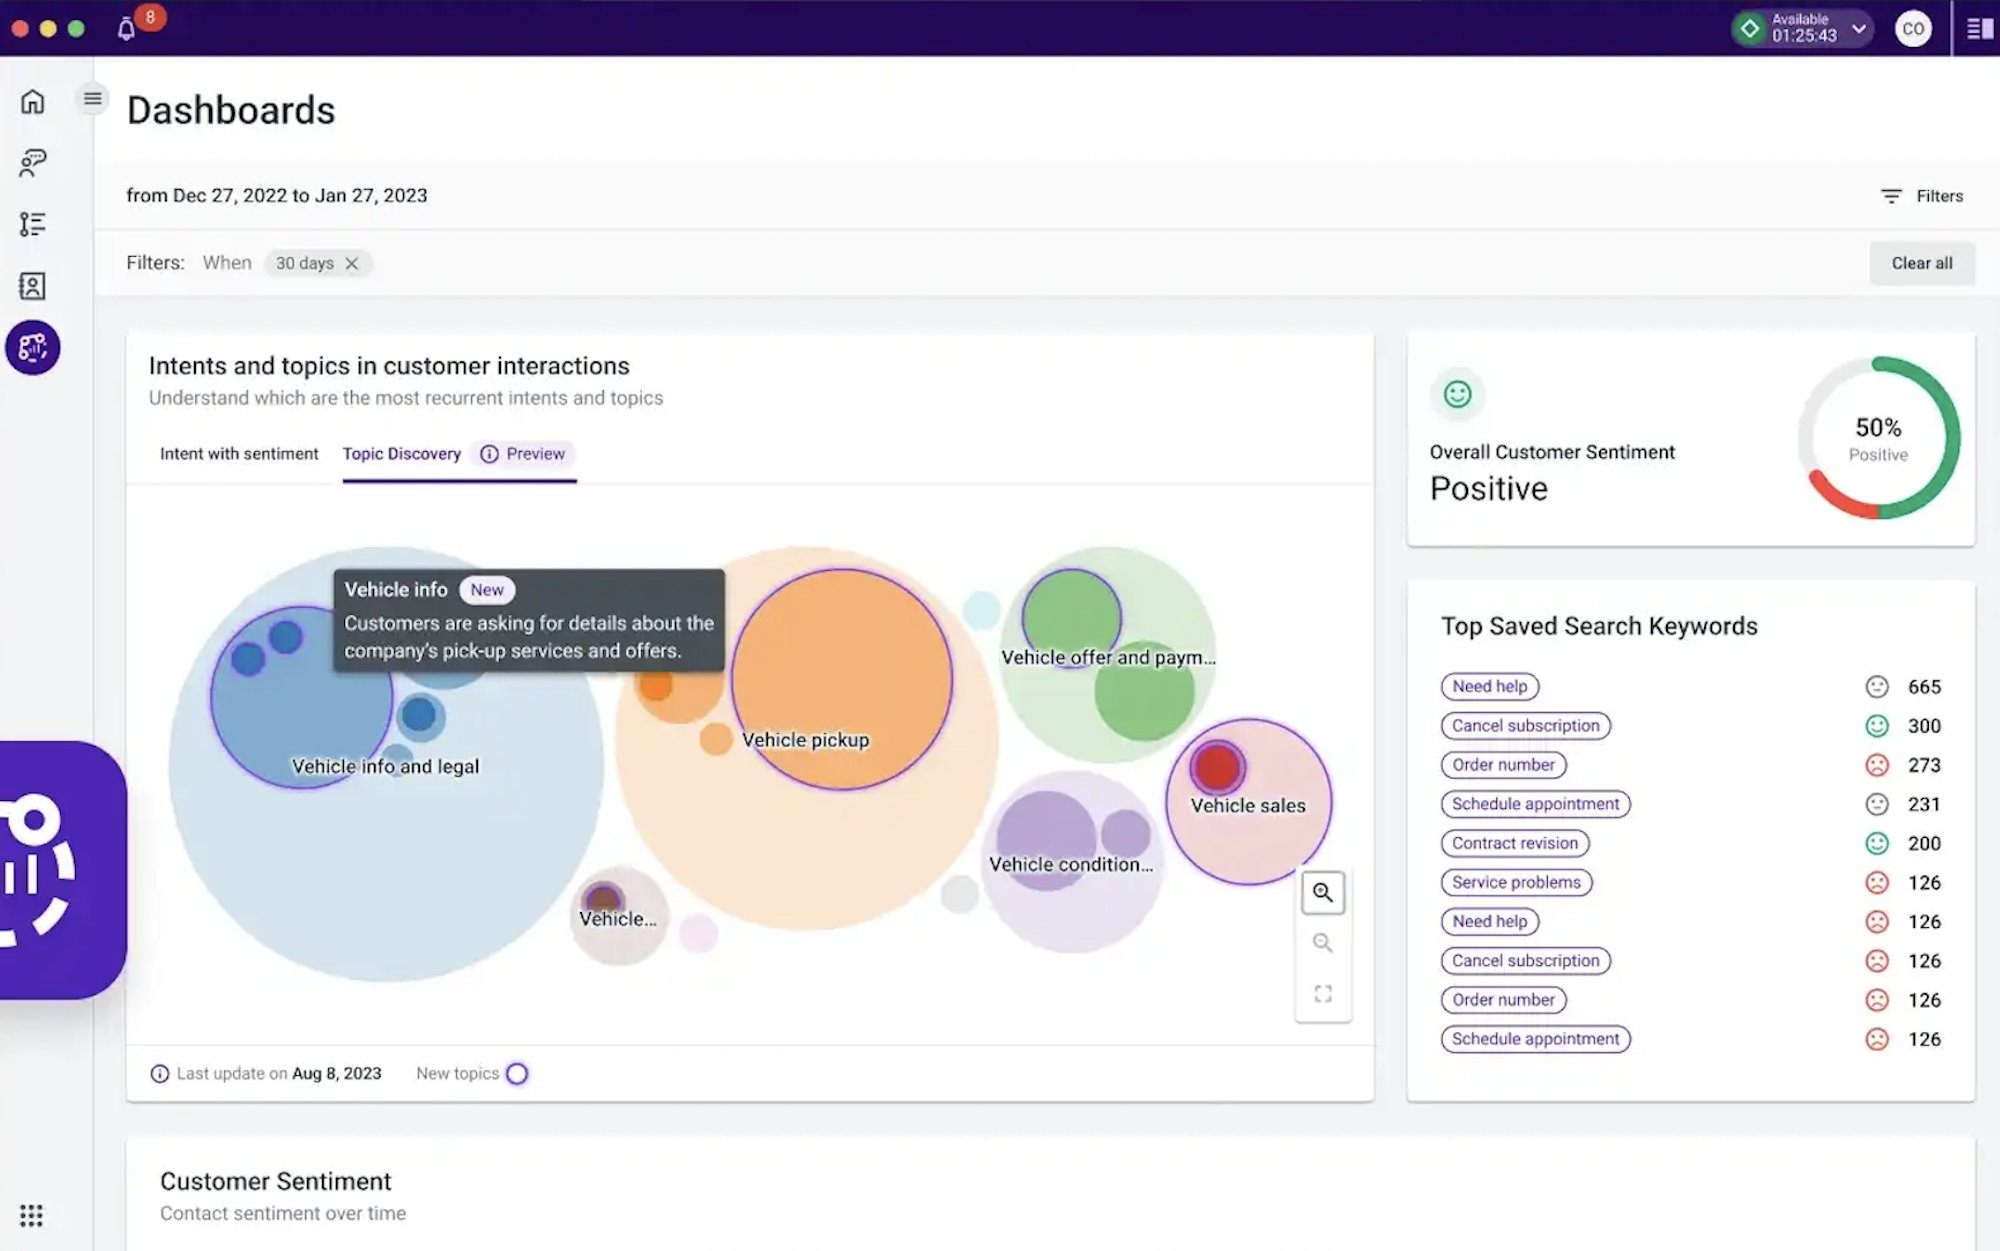The image size is (2000, 1251).
Task: Click the Vehicle offer and payment bubble
Action: coord(1108,655)
